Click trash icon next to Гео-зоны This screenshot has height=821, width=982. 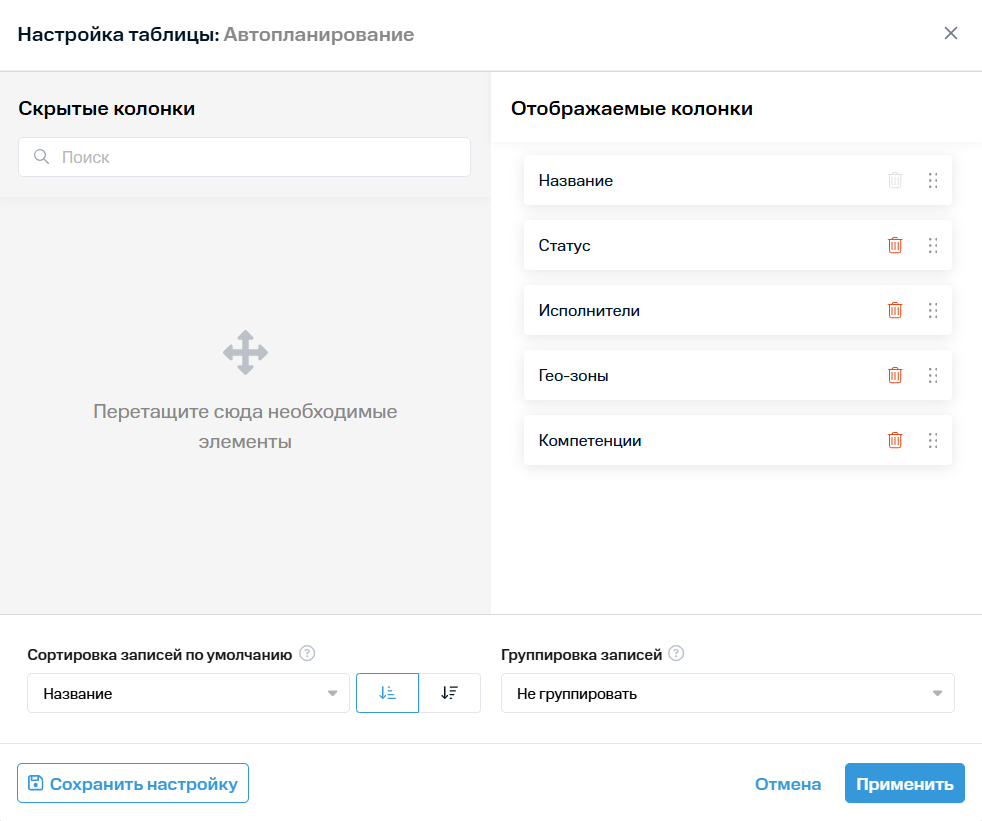click(x=895, y=375)
